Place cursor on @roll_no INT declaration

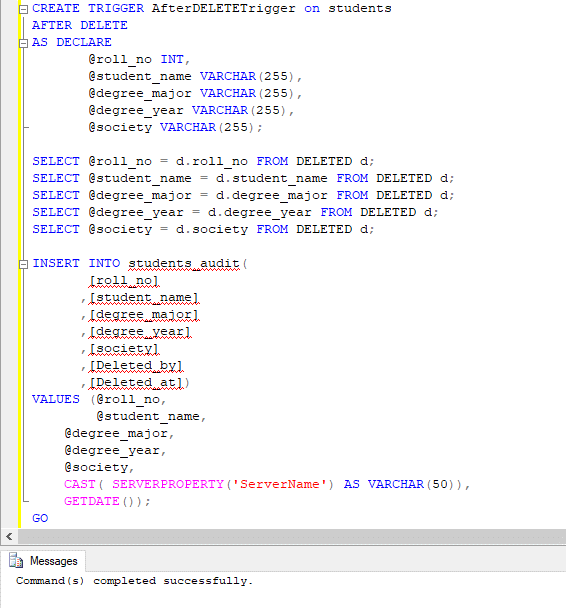click(139, 59)
